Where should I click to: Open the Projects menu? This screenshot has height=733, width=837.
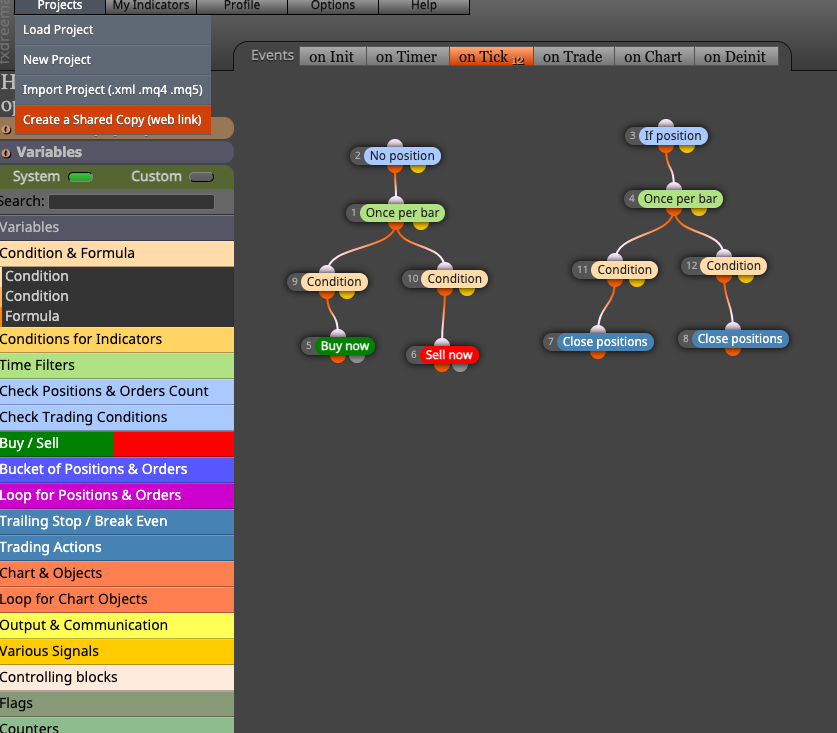click(60, 6)
